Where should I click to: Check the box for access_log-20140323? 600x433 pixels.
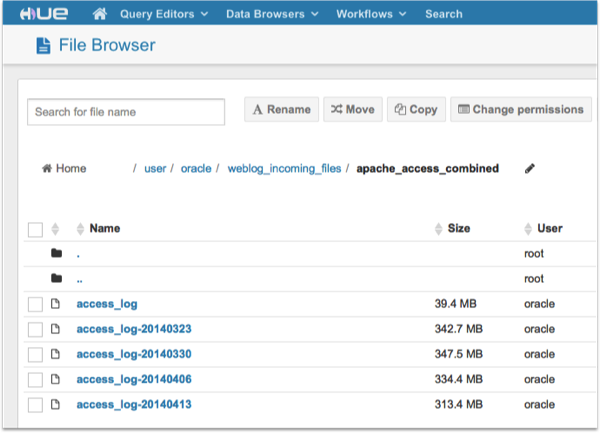click(35, 330)
